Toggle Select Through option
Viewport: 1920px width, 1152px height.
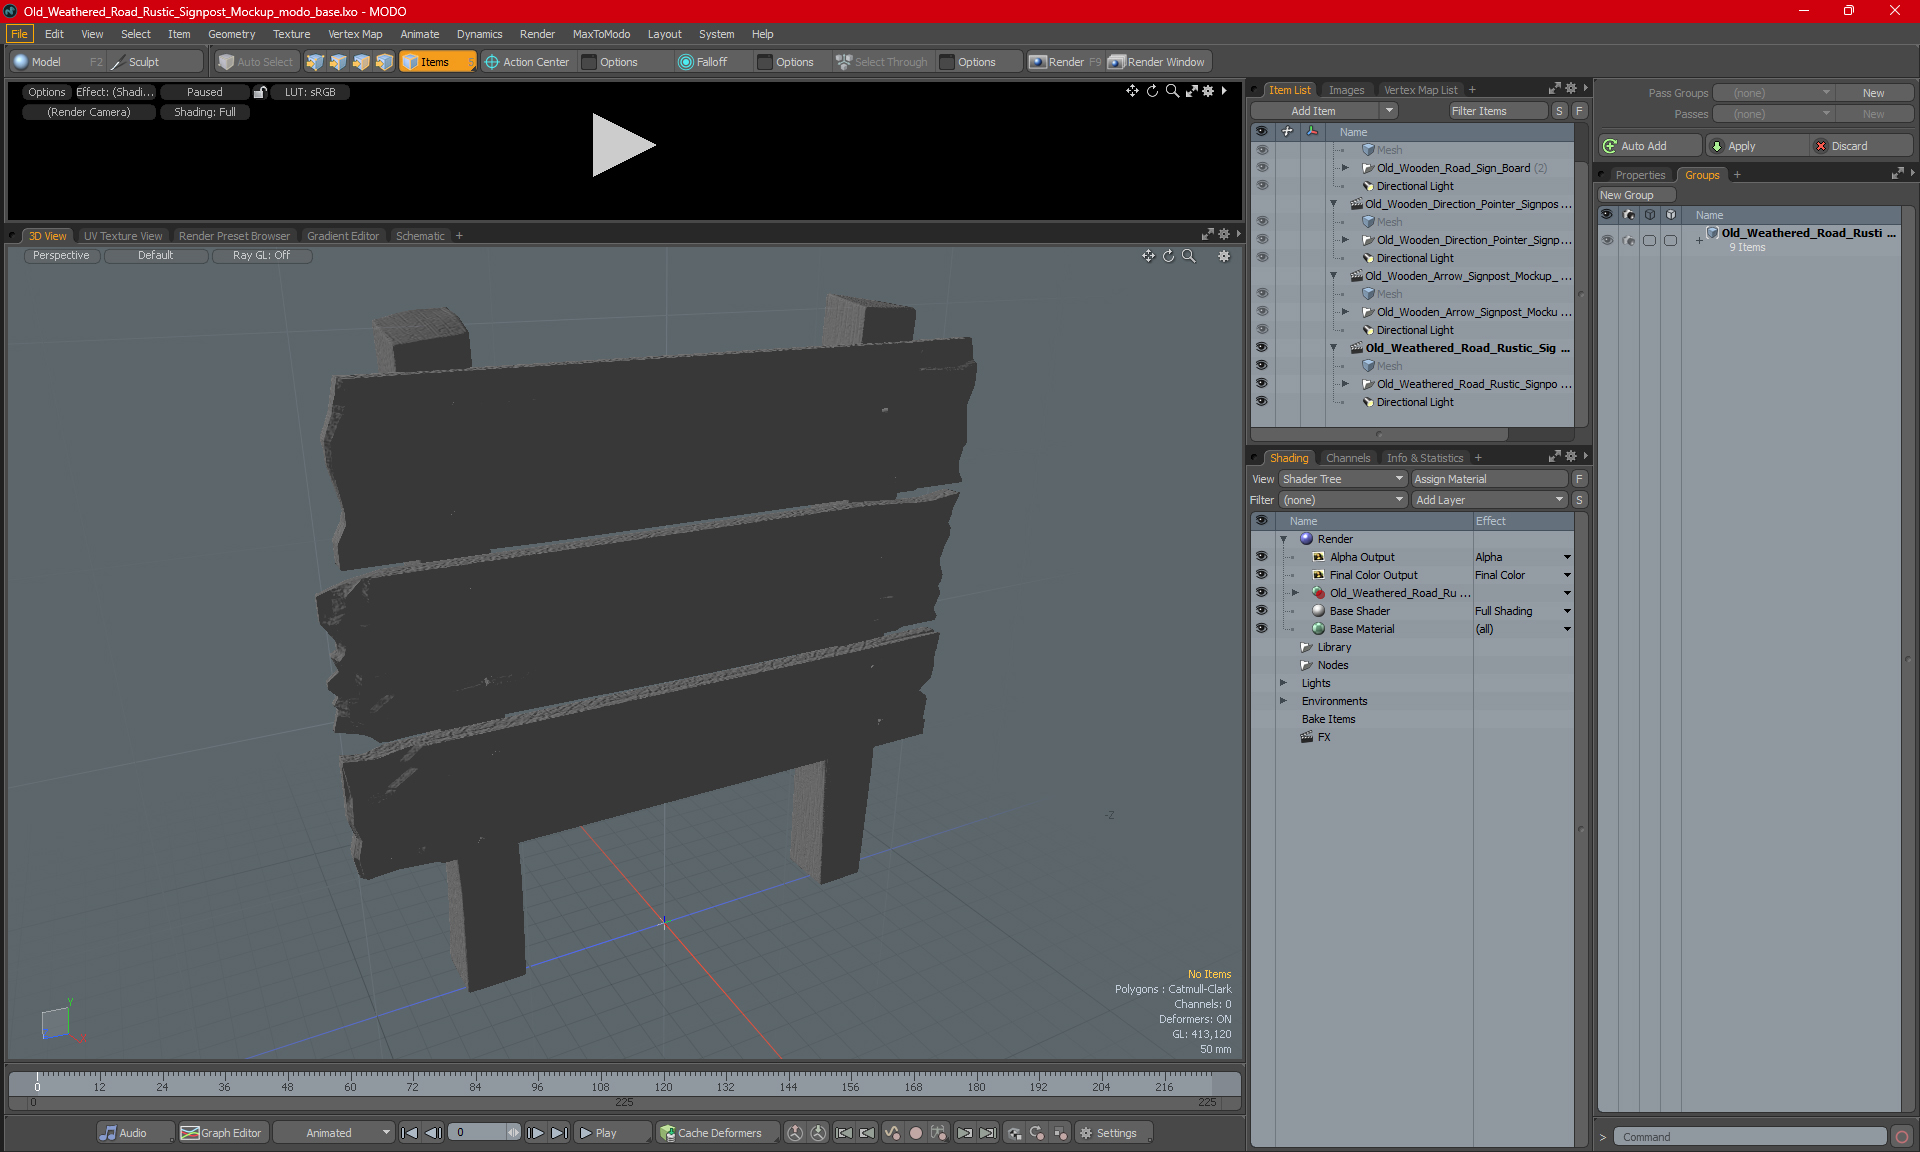click(882, 62)
